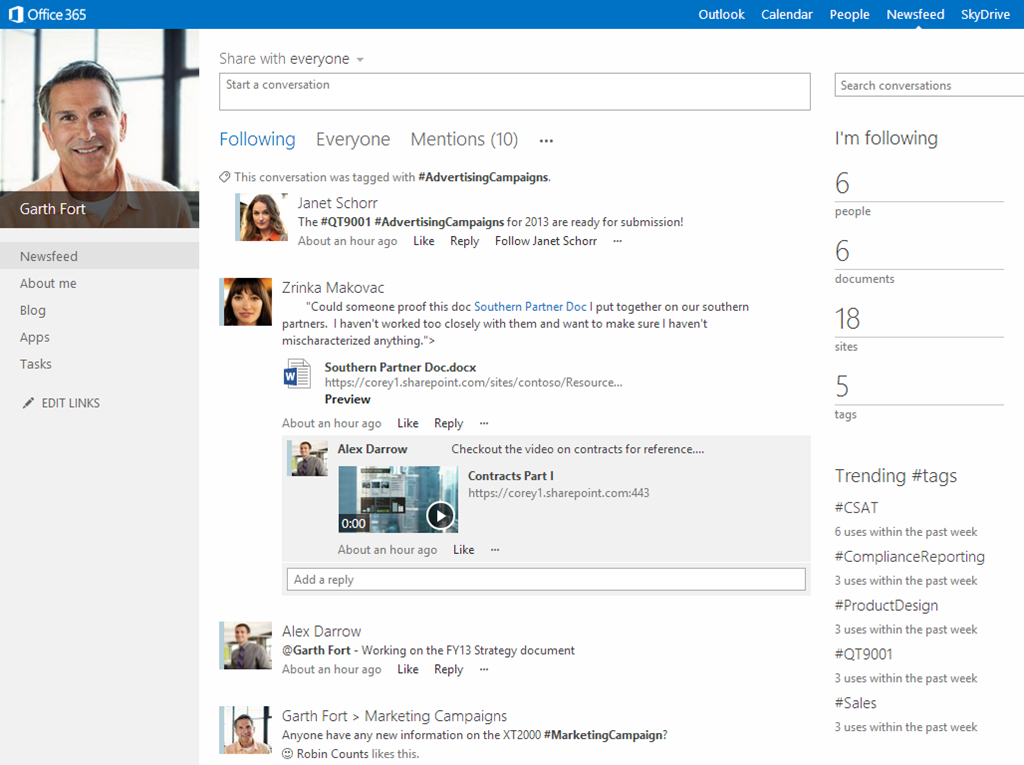
Task: Open more options on Janet Schorr's post
Action: 617,241
